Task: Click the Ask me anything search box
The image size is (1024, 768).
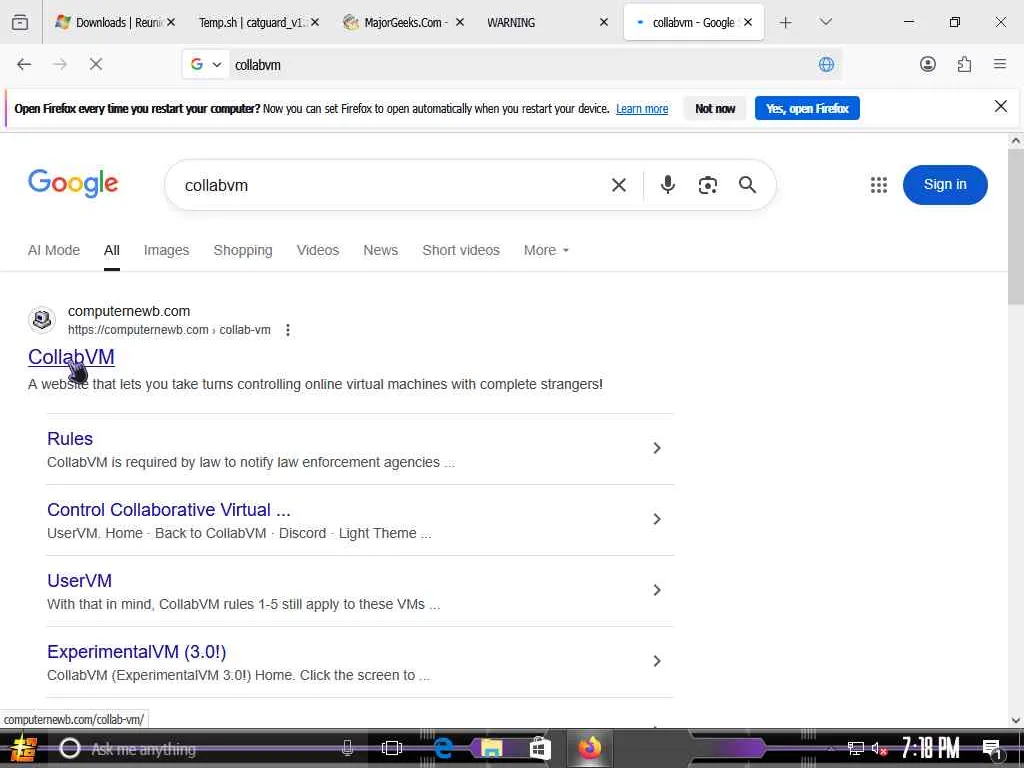Action: tap(206, 749)
